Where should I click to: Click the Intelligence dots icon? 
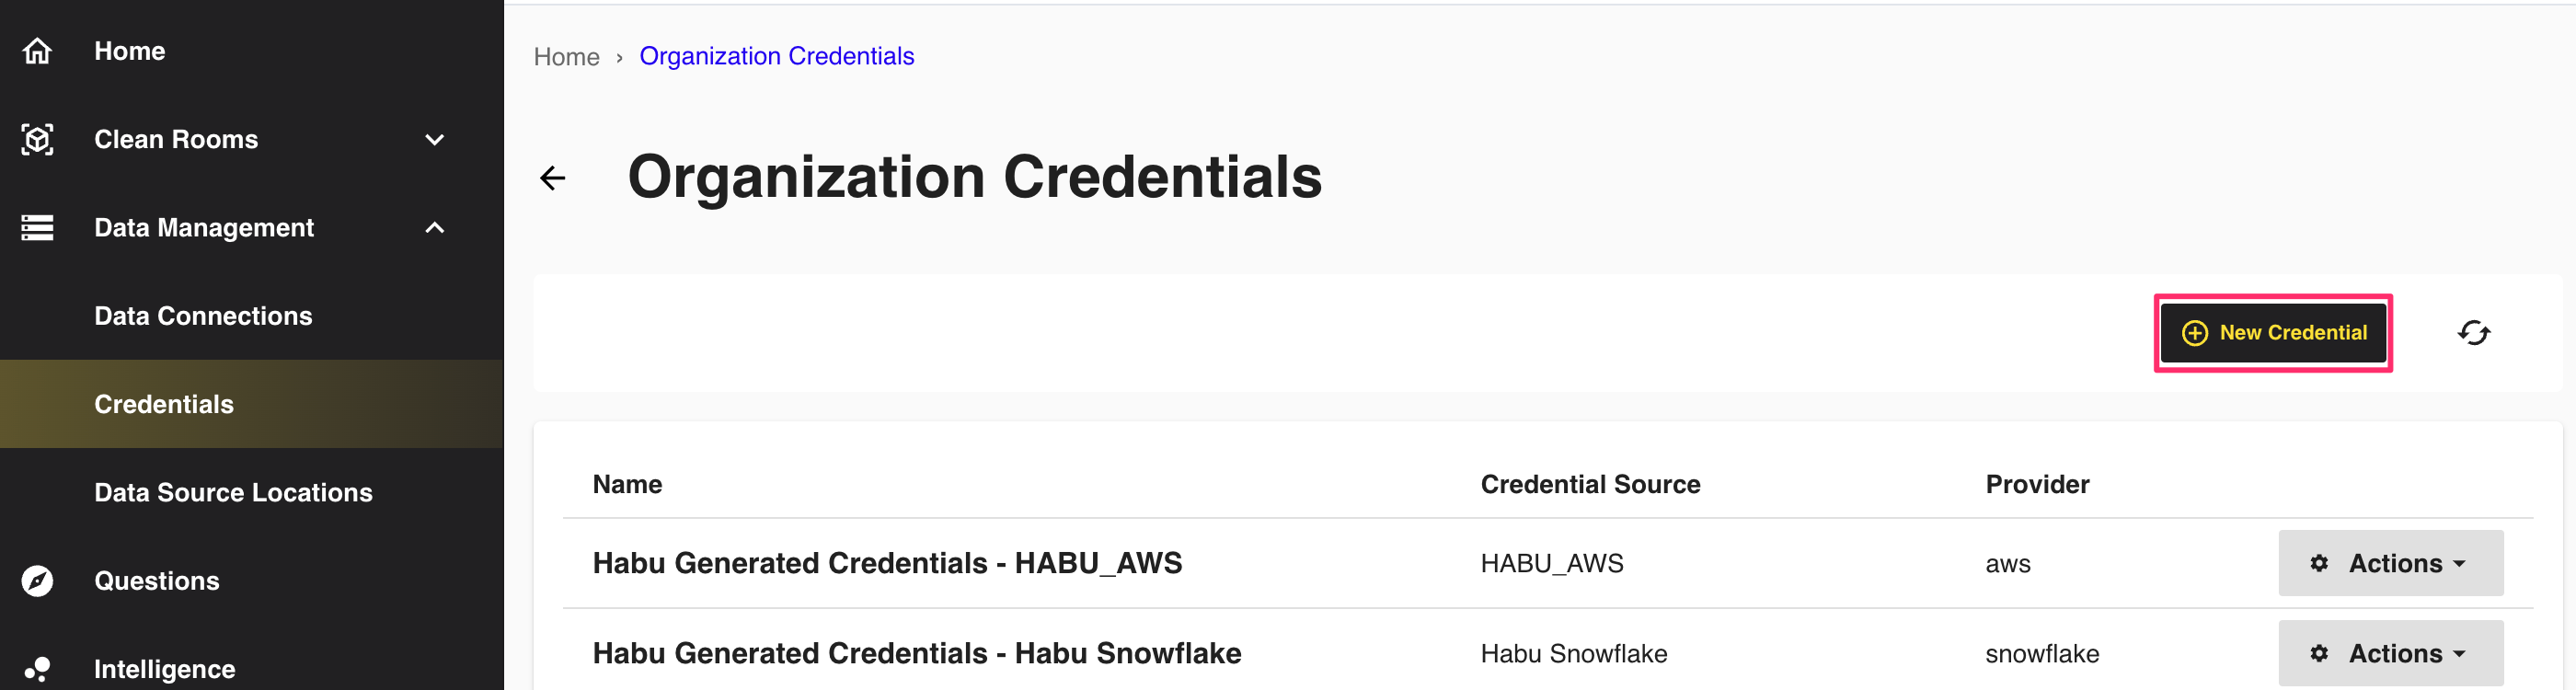pyautogui.click(x=37, y=669)
